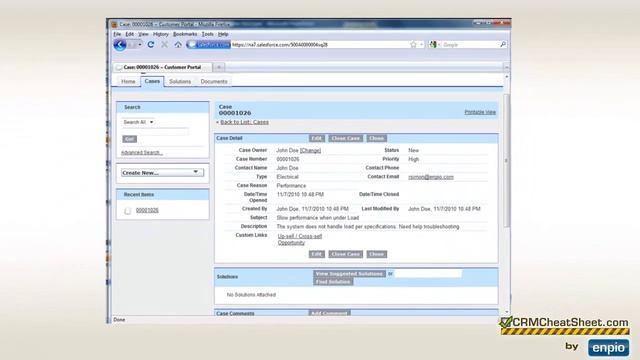
Task: Click View Suggested Solutions button
Action: (349, 273)
